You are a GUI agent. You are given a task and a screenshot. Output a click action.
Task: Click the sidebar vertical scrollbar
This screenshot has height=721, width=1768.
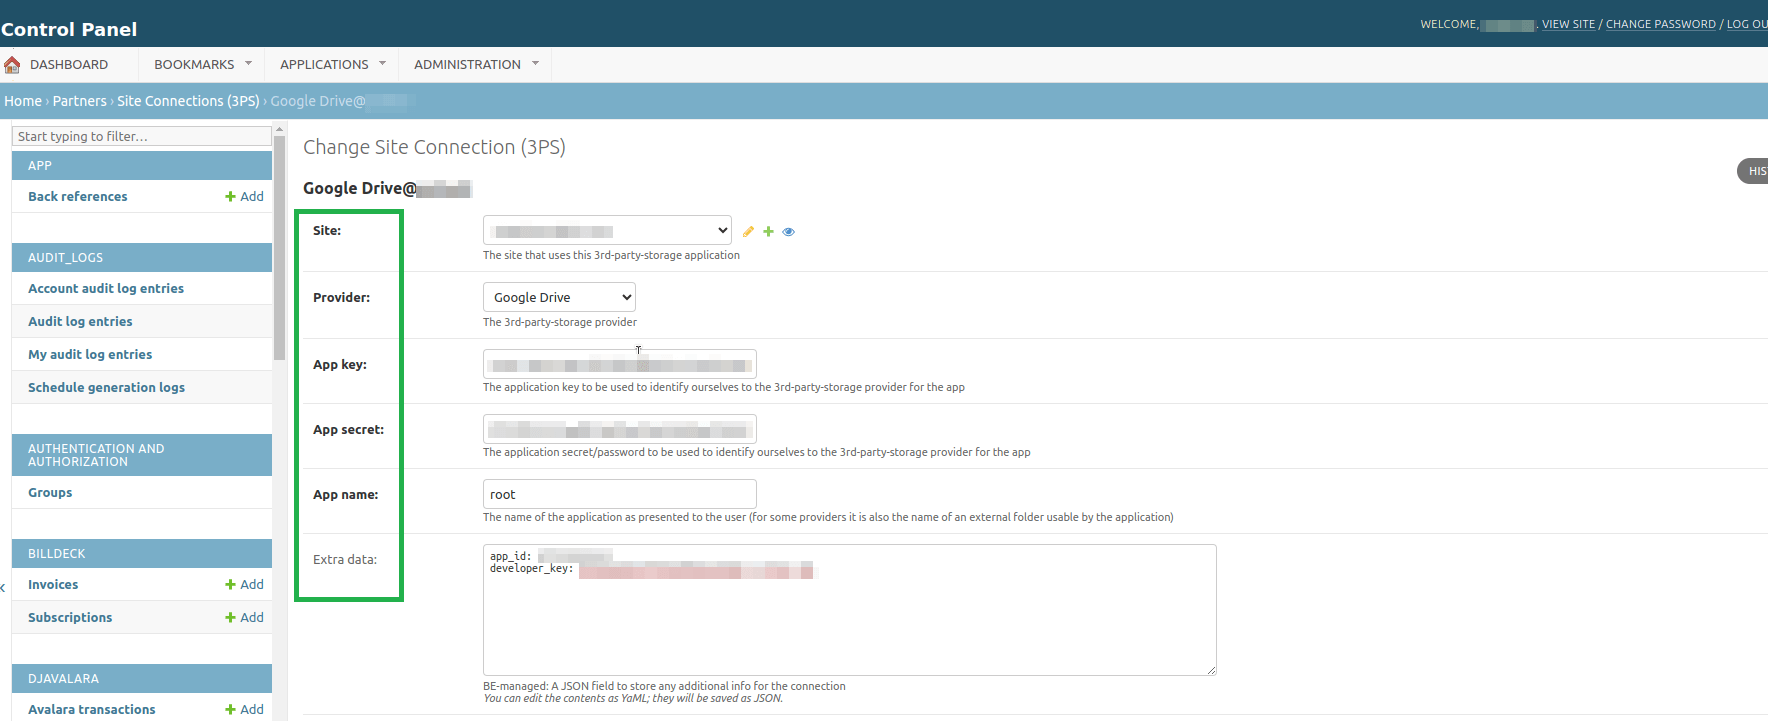[x=280, y=250]
